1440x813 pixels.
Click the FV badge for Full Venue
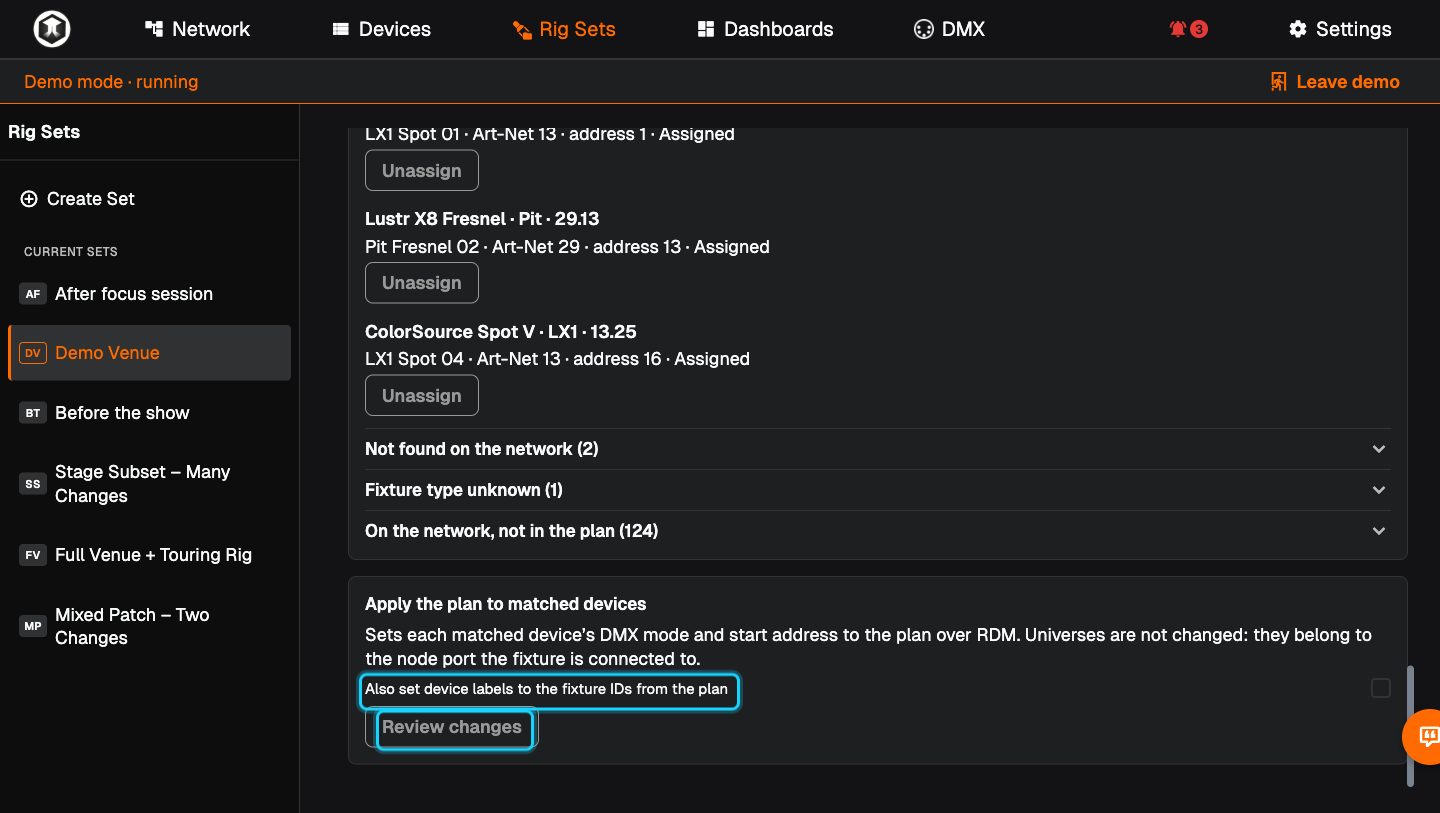[33, 555]
